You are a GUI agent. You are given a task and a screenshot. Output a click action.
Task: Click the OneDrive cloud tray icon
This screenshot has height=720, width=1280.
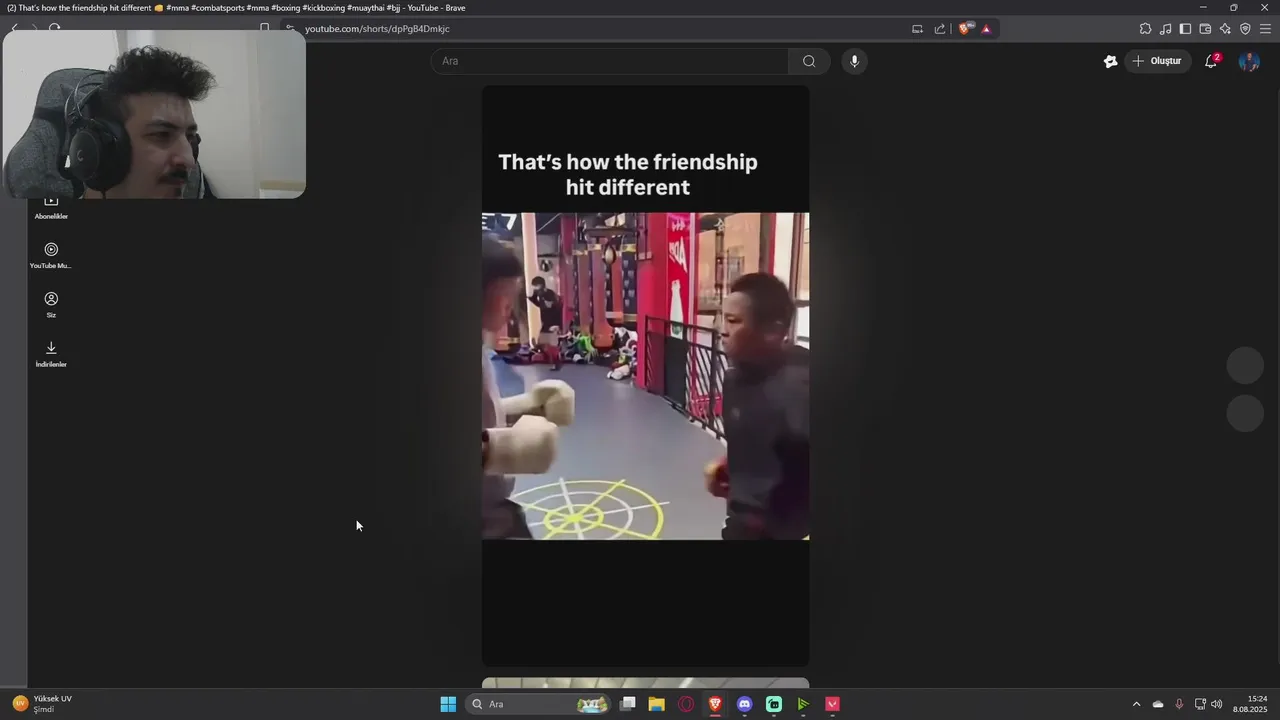click(x=1158, y=704)
